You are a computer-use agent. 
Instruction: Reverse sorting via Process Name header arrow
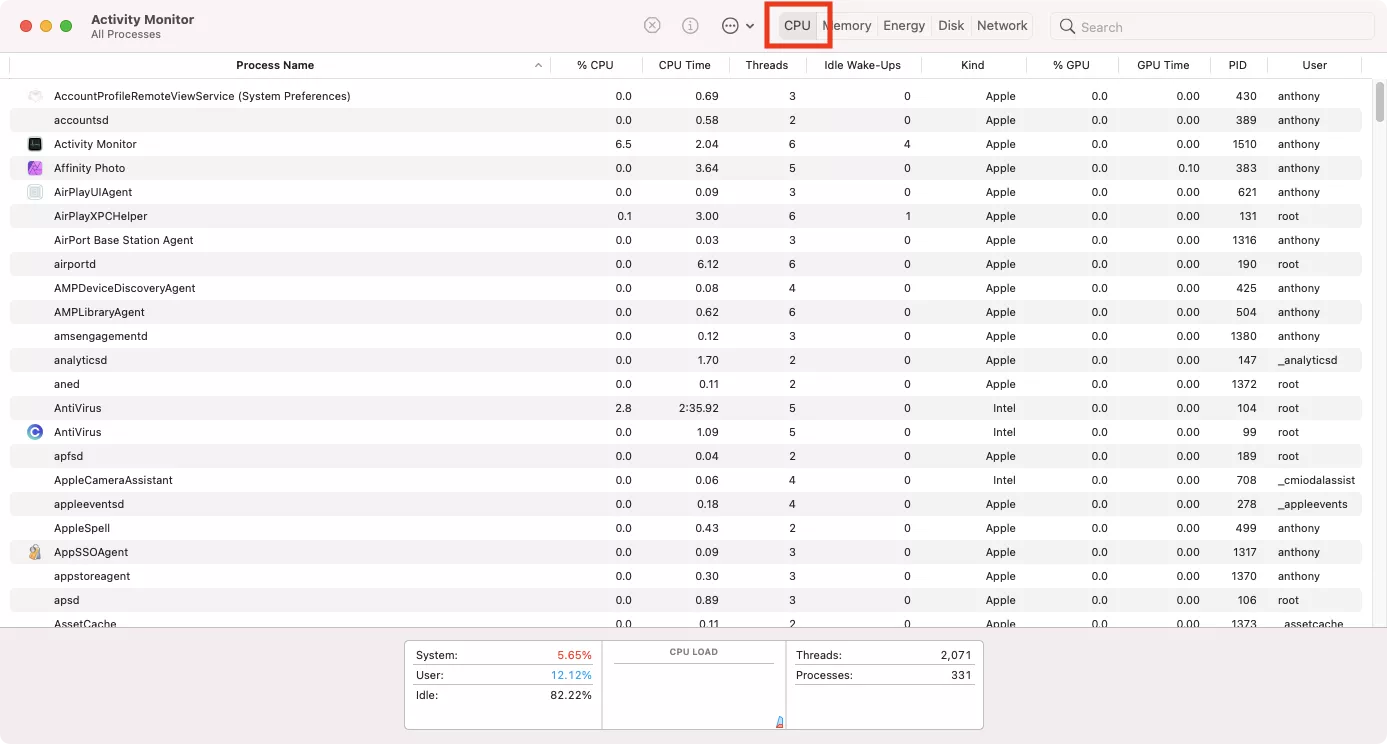point(537,64)
